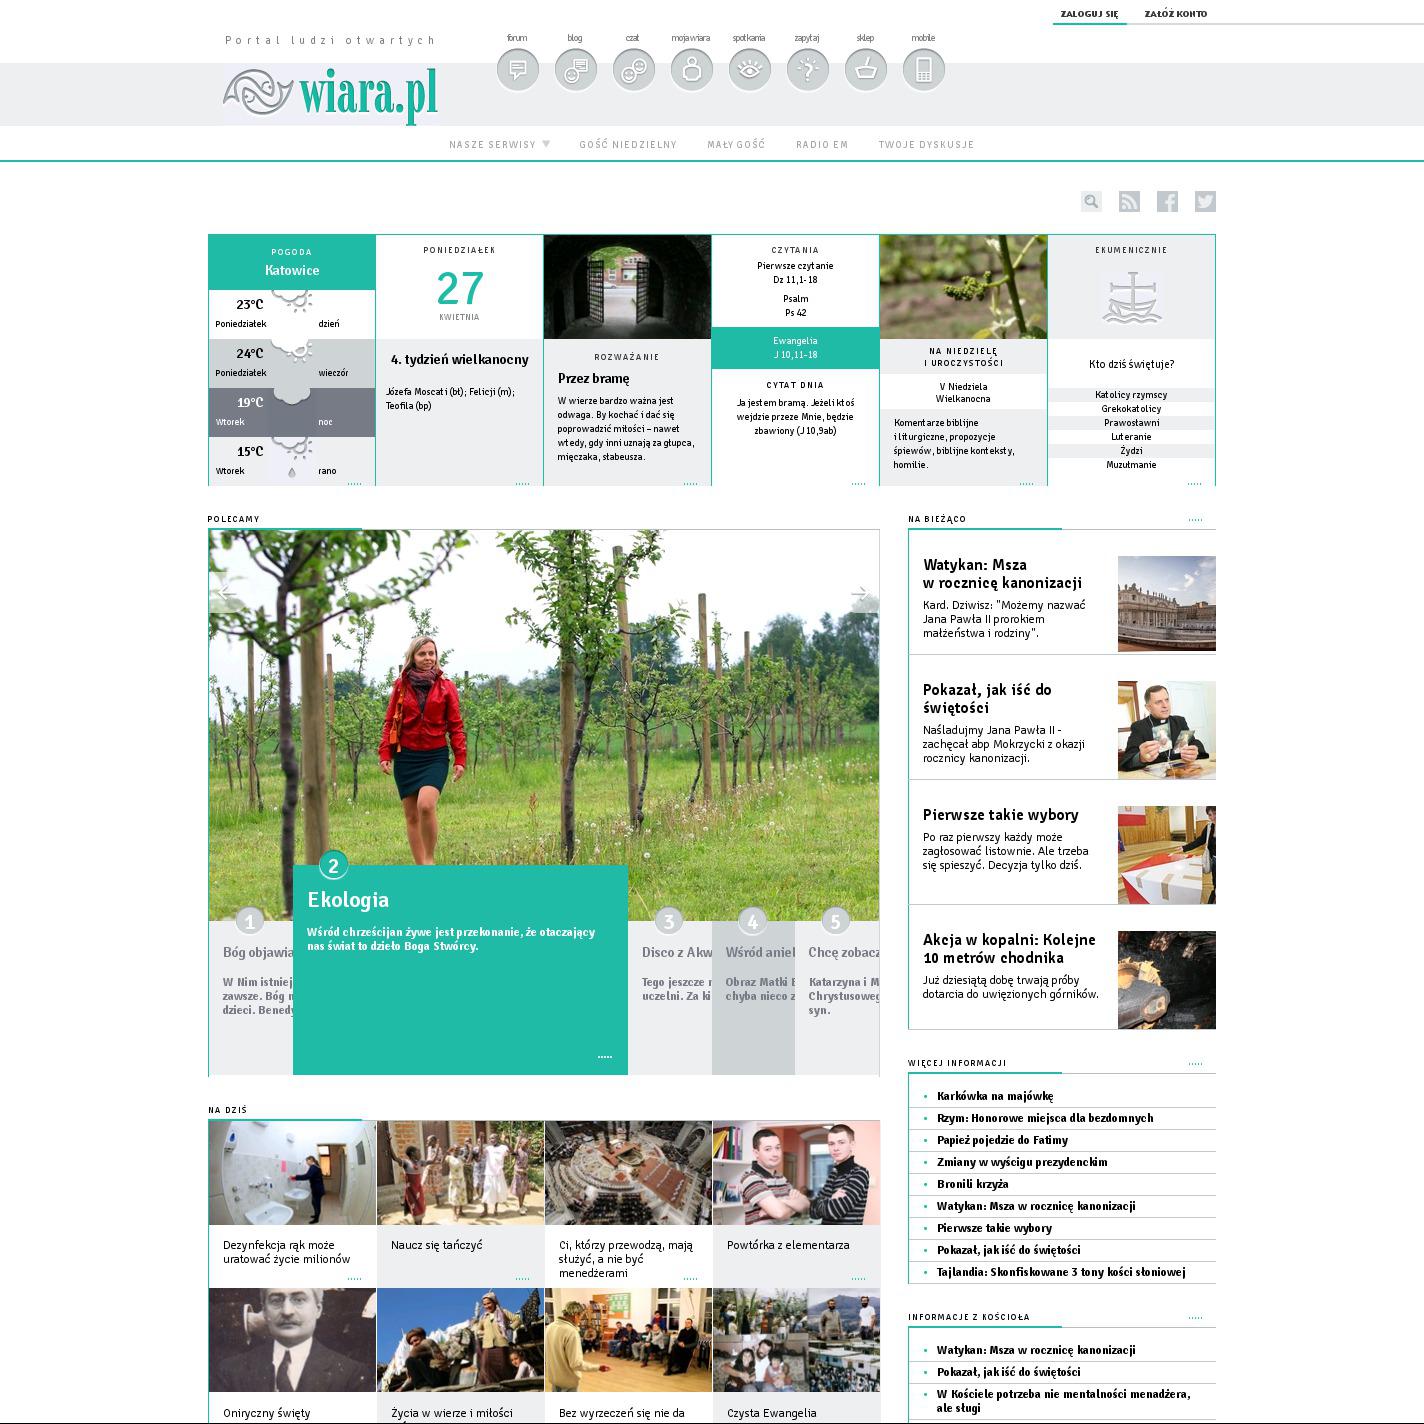Image resolution: width=1424 pixels, height=1424 pixels.
Task: Open the zapytaj question icon
Action: coord(808,70)
